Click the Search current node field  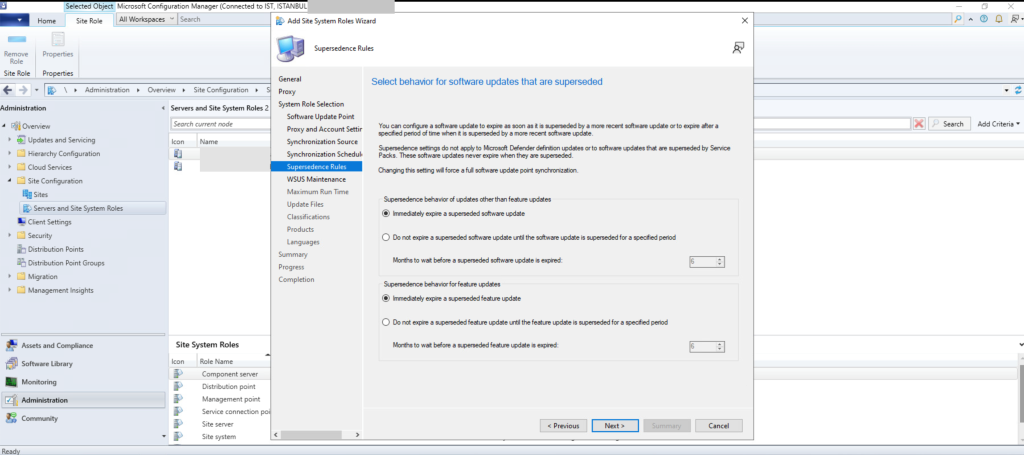click(540, 124)
